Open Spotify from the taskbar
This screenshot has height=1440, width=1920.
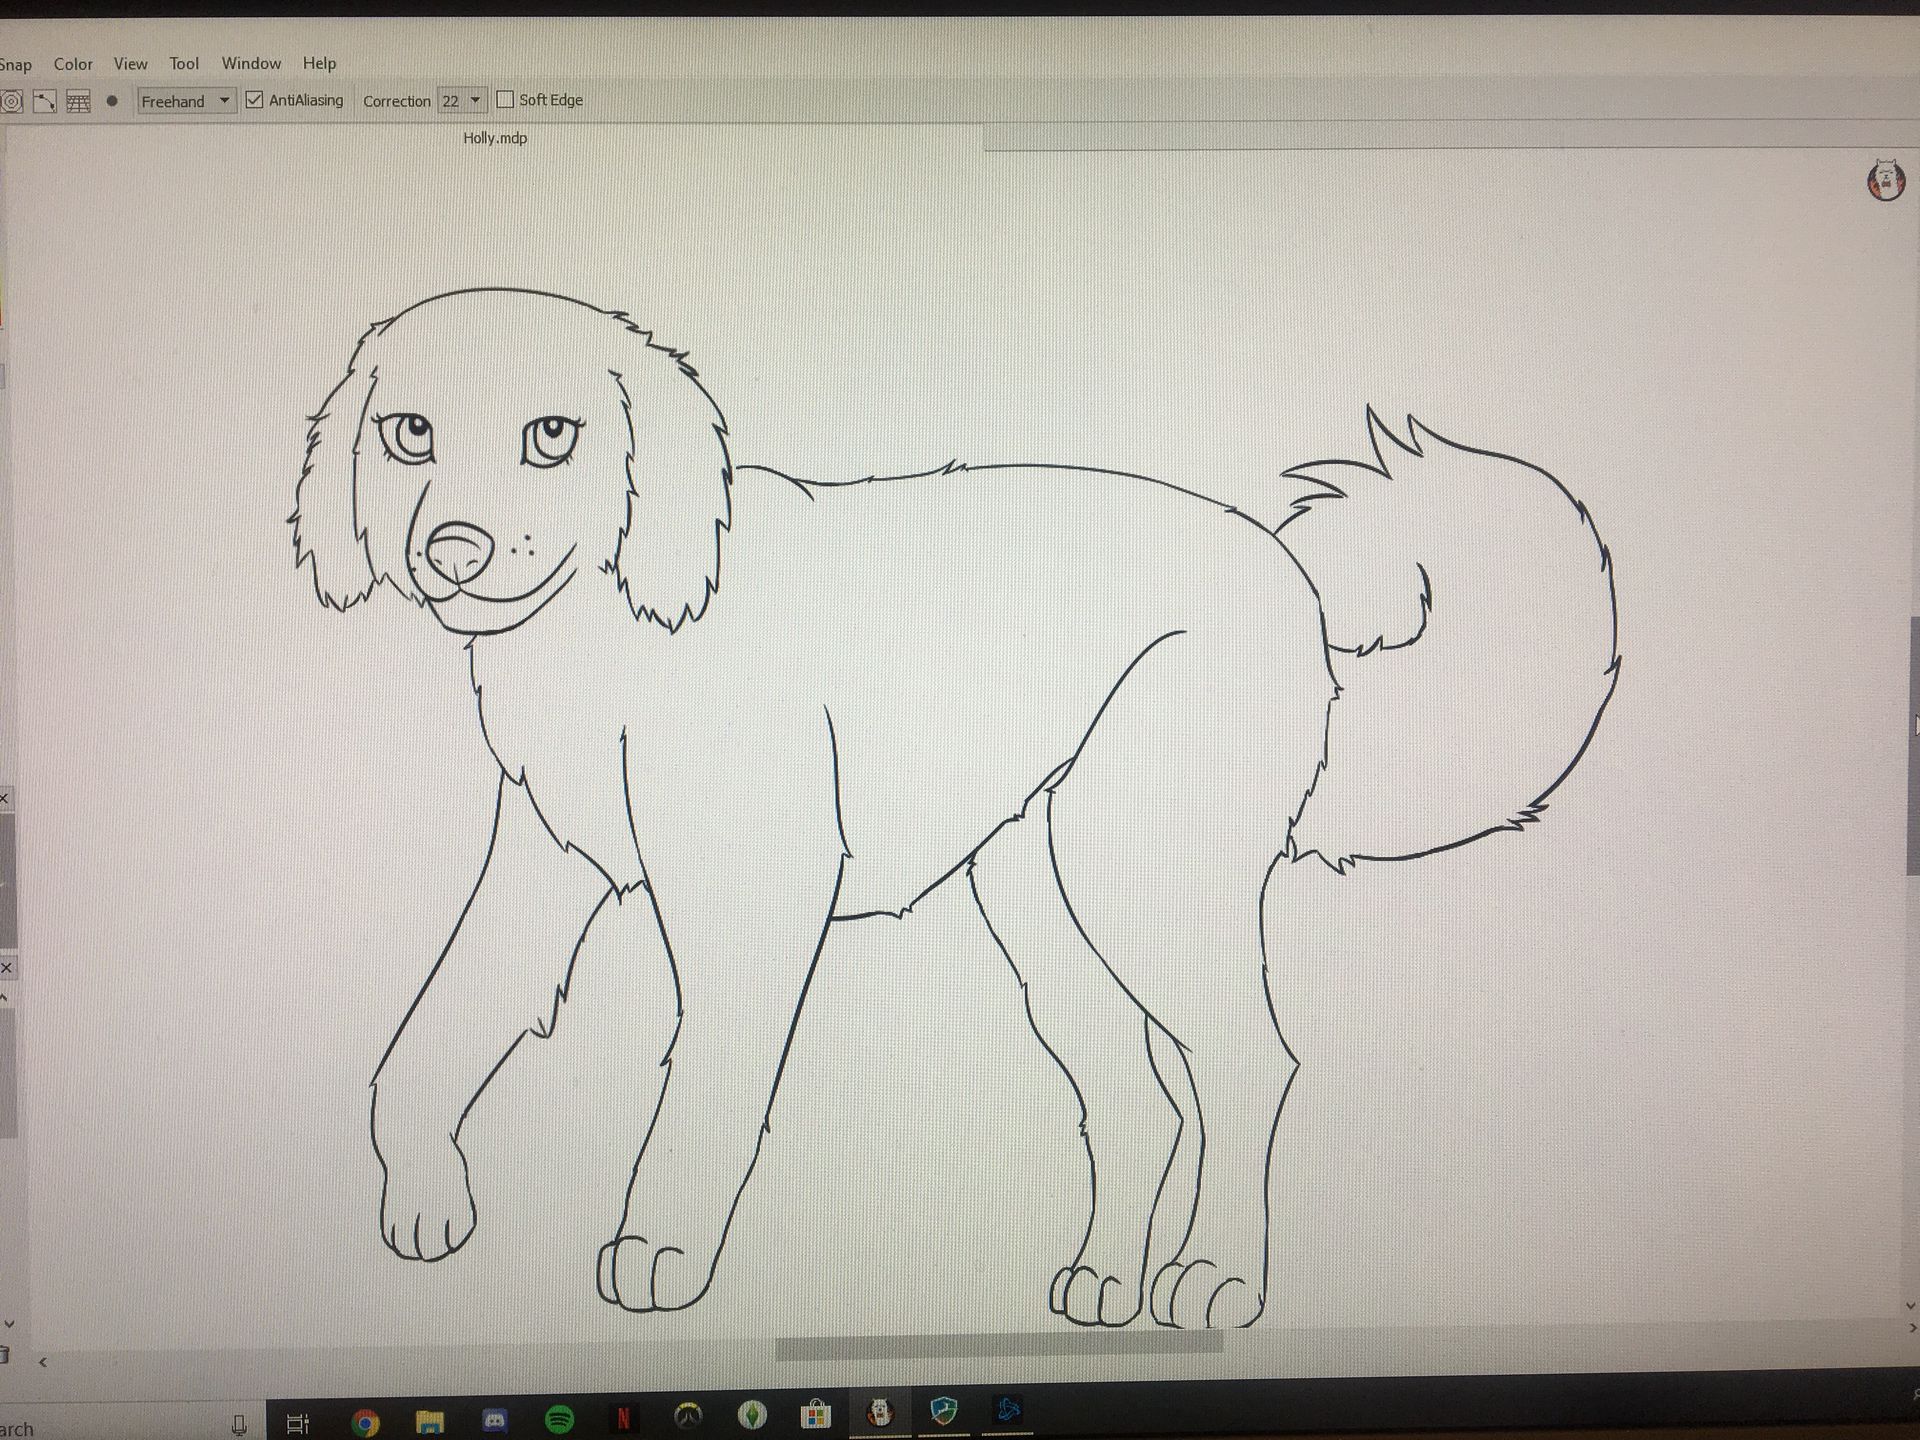559,1418
